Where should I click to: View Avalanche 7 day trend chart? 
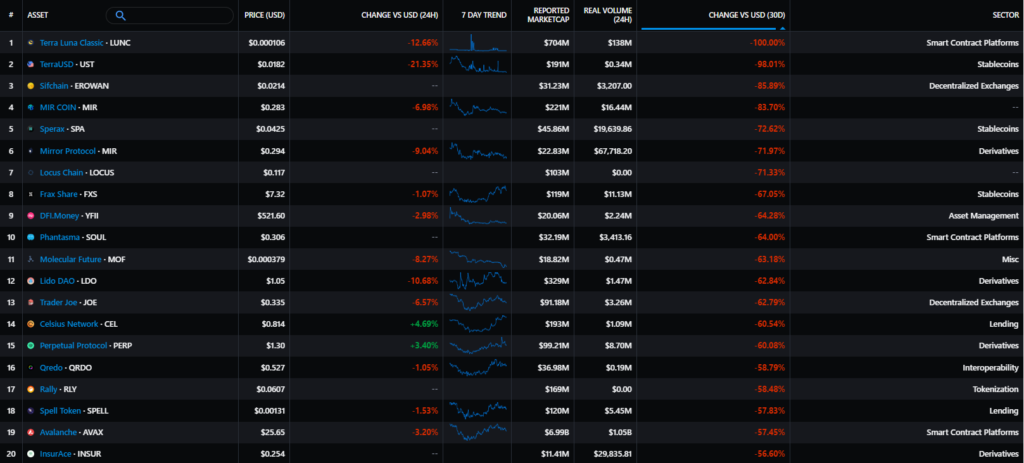point(478,432)
